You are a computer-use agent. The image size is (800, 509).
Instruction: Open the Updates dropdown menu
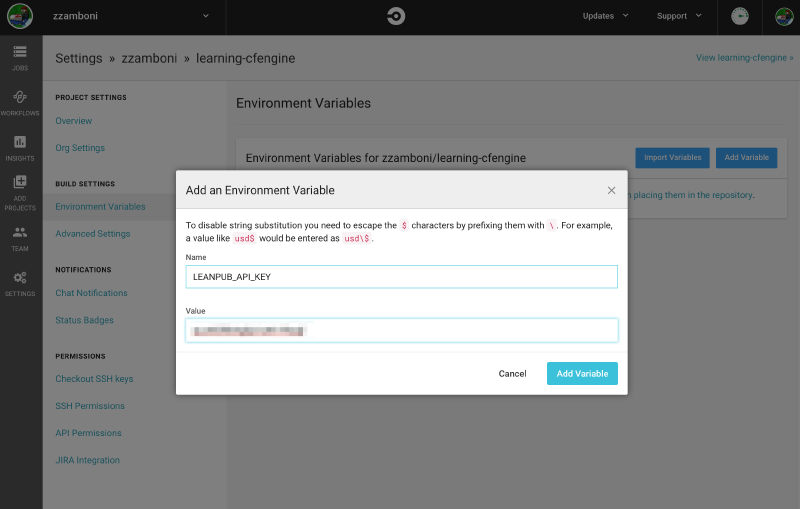(605, 16)
